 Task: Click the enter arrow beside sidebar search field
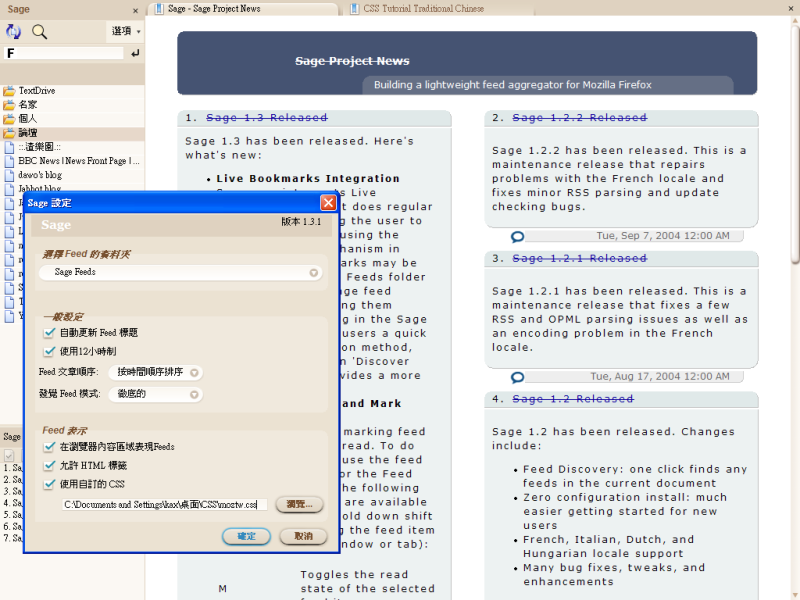pos(133,53)
